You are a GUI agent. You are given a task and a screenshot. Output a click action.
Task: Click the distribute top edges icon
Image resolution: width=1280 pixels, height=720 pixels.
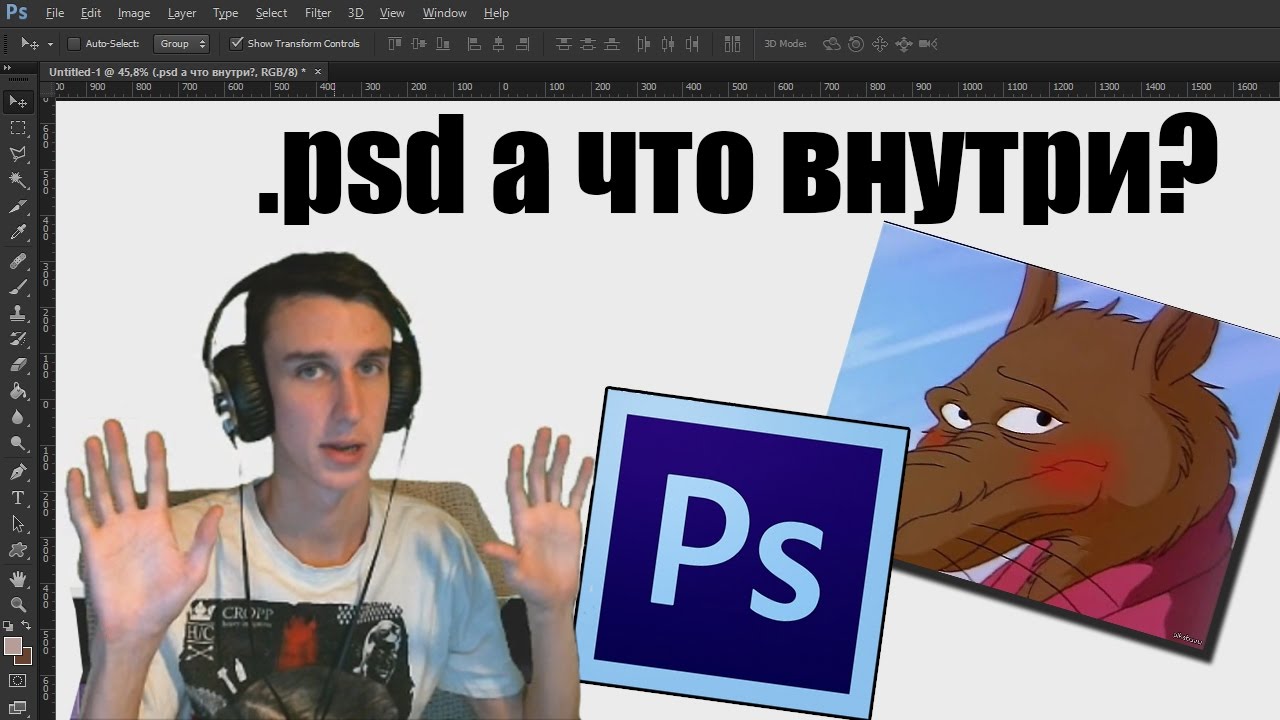tap(564, 44)
